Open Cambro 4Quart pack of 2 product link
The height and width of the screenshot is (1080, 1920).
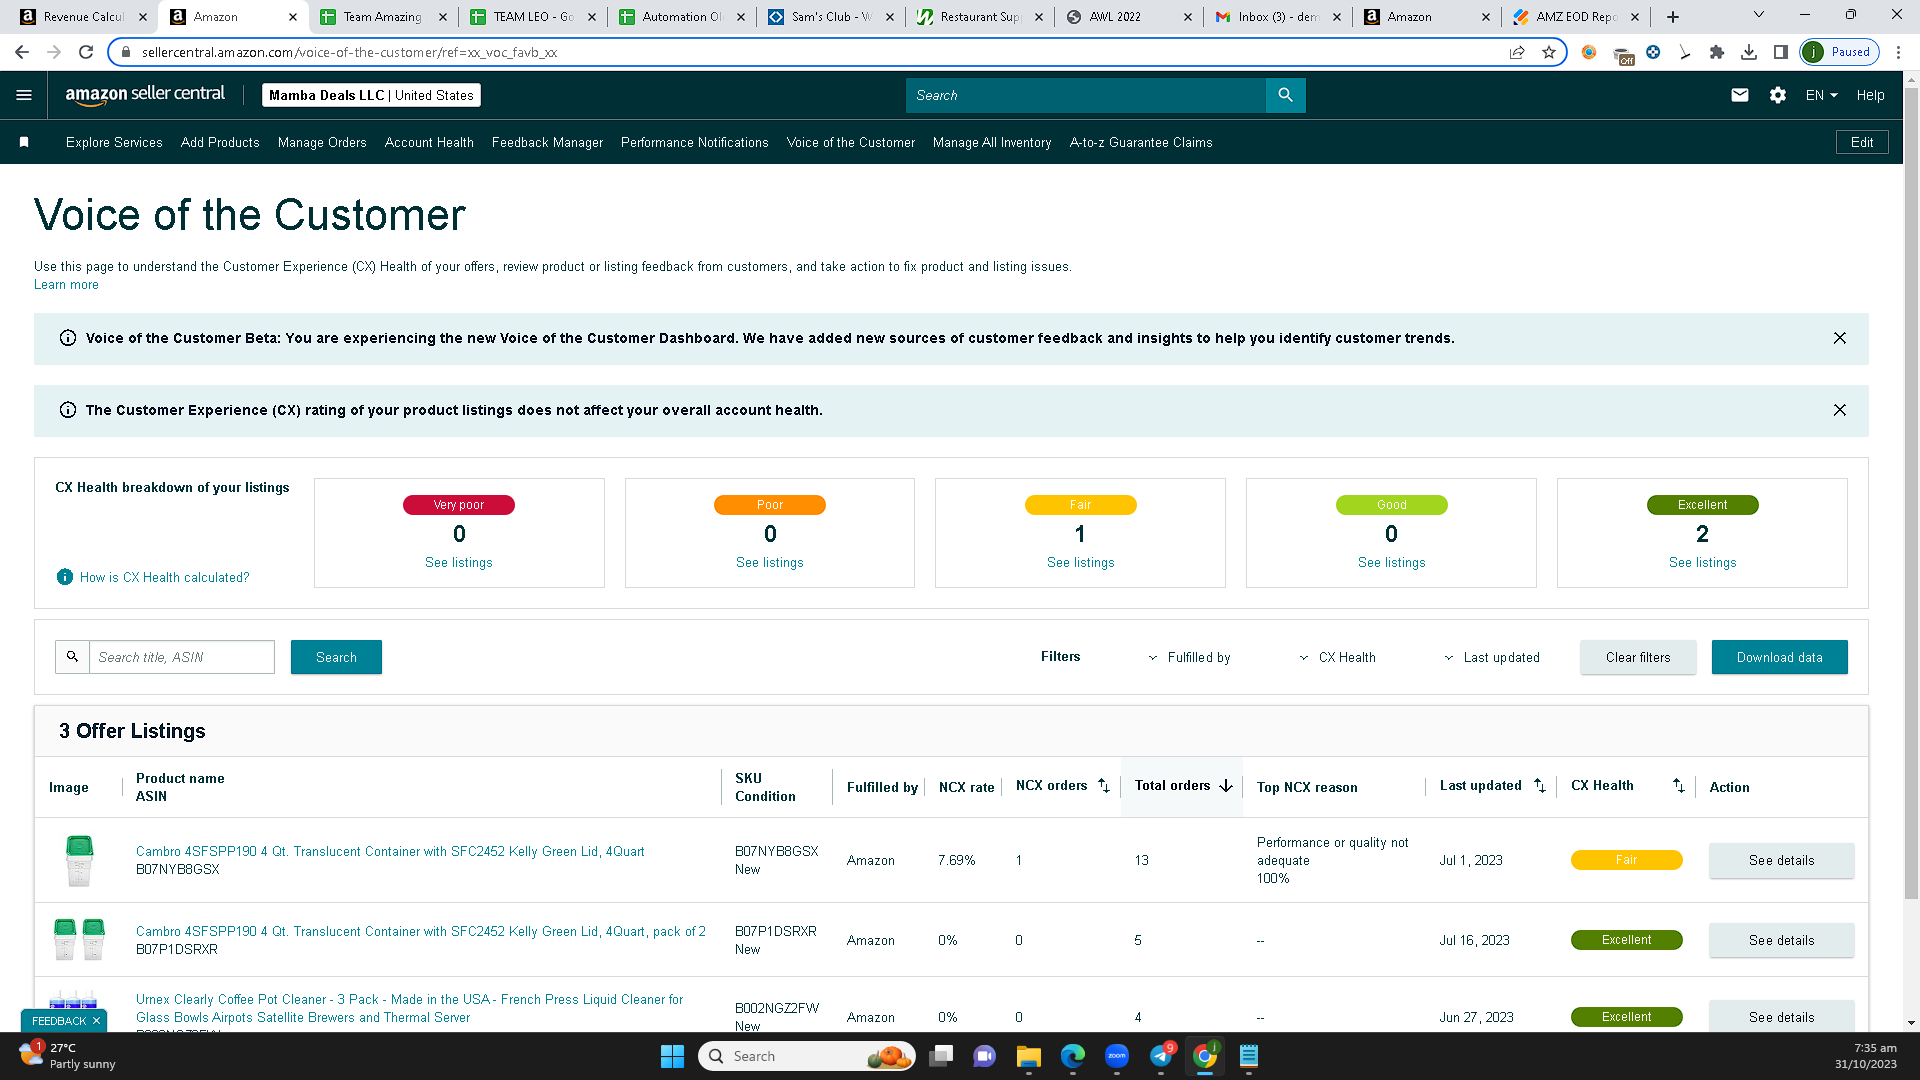coord(421,931)
